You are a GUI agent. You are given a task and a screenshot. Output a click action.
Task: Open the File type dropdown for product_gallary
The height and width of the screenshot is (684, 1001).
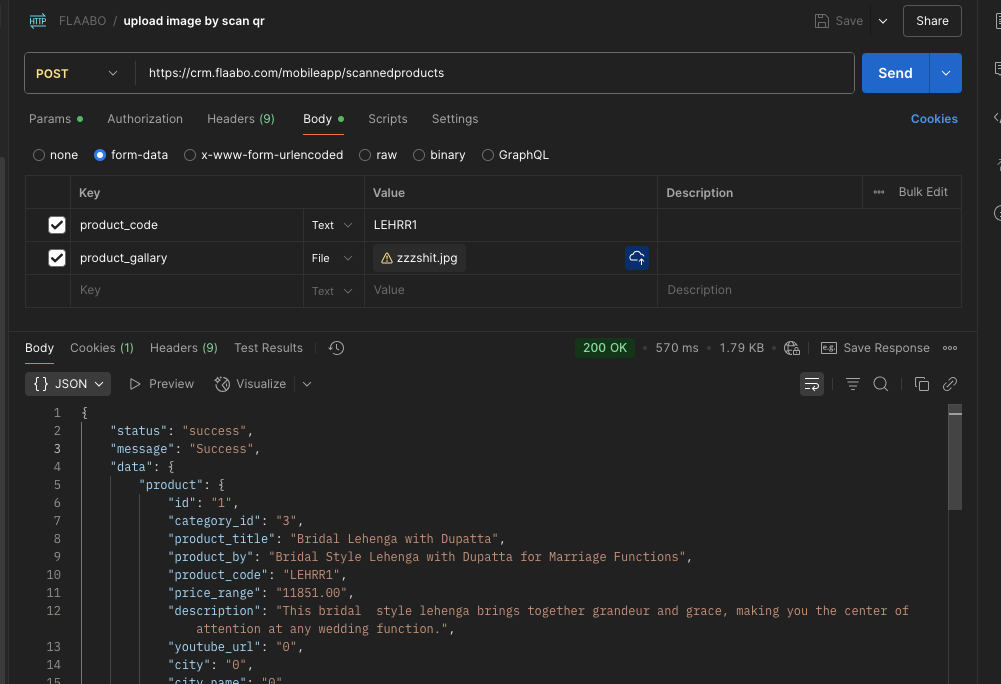332,258
